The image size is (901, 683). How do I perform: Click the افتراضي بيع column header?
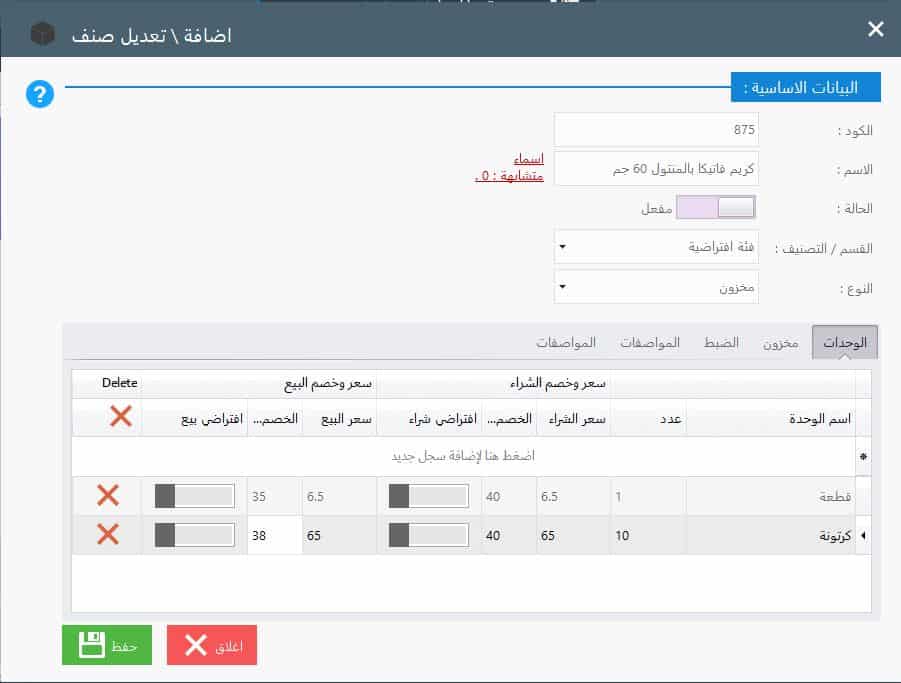(x=194, y=419)
